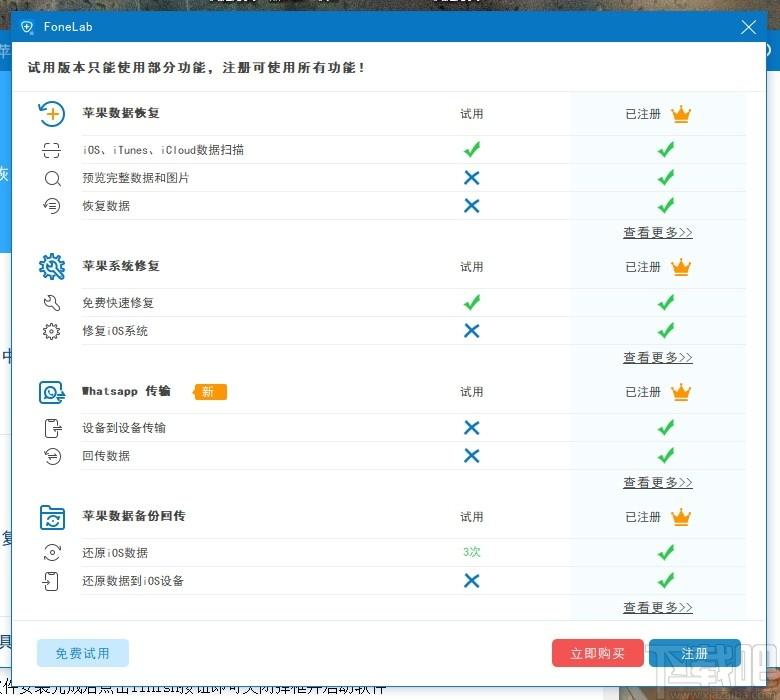Click the 预览完整数据和图片 row text
The width and height of the screenshot is (780, 700).
click(x=135, y=178)
